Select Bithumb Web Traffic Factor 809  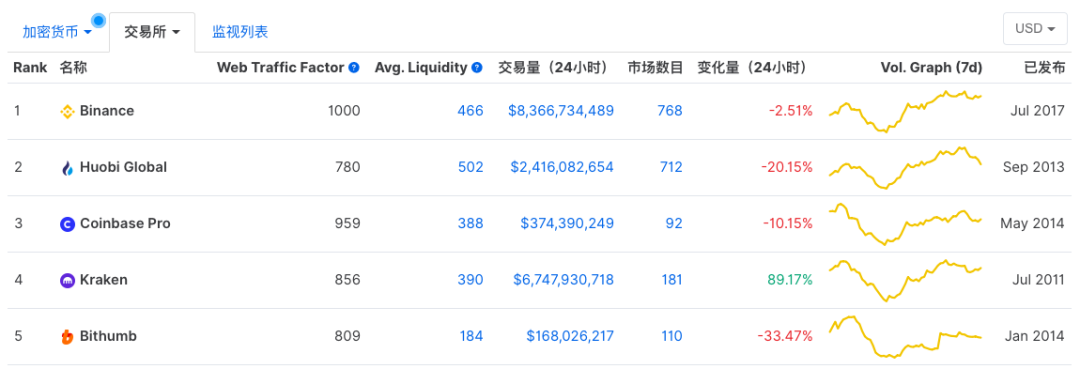click(347, 337)
